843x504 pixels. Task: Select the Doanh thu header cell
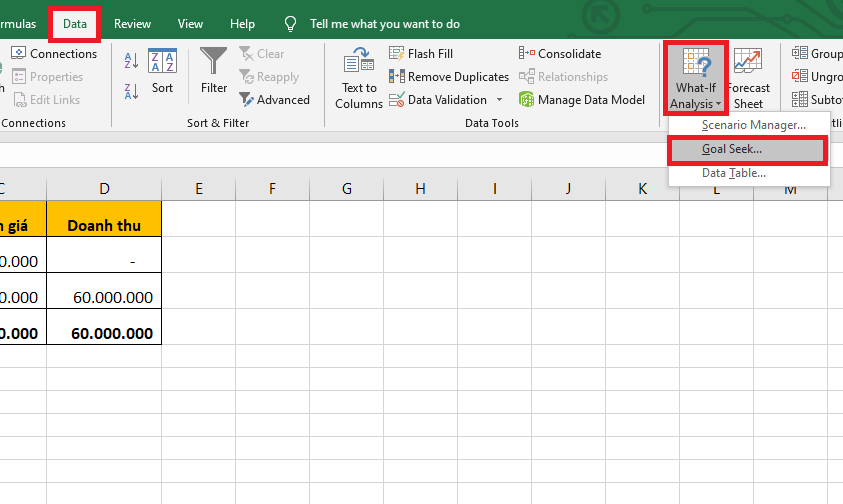103,225
